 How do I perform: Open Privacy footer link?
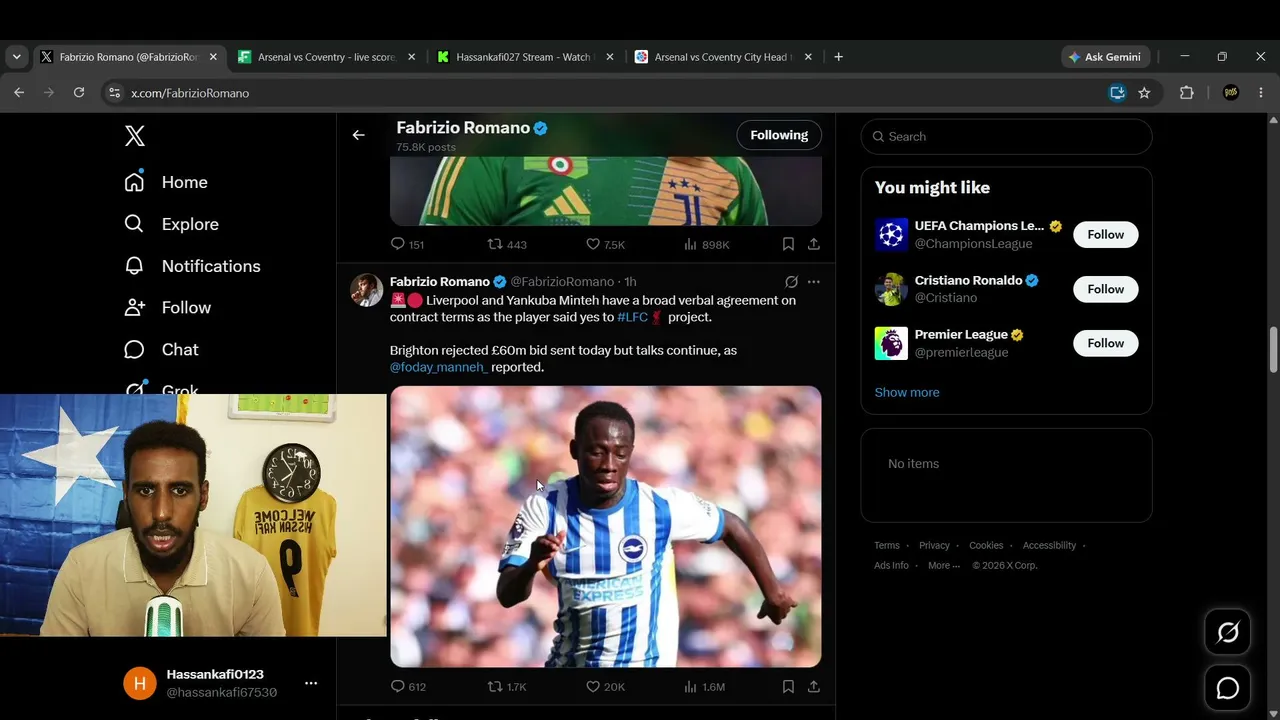pyautogui.click(x=934, y=546)
